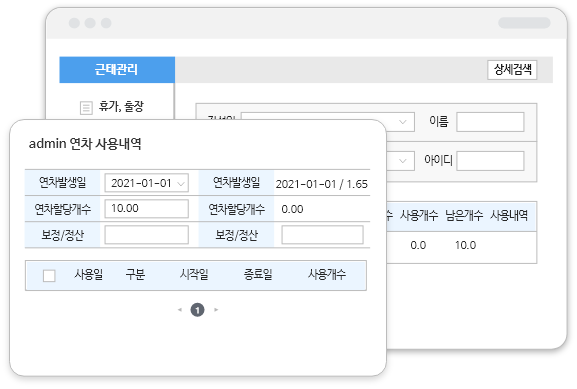Click the left 보정/정산 input field
This screenshot has width=577, height=389.
click(146, 235)
